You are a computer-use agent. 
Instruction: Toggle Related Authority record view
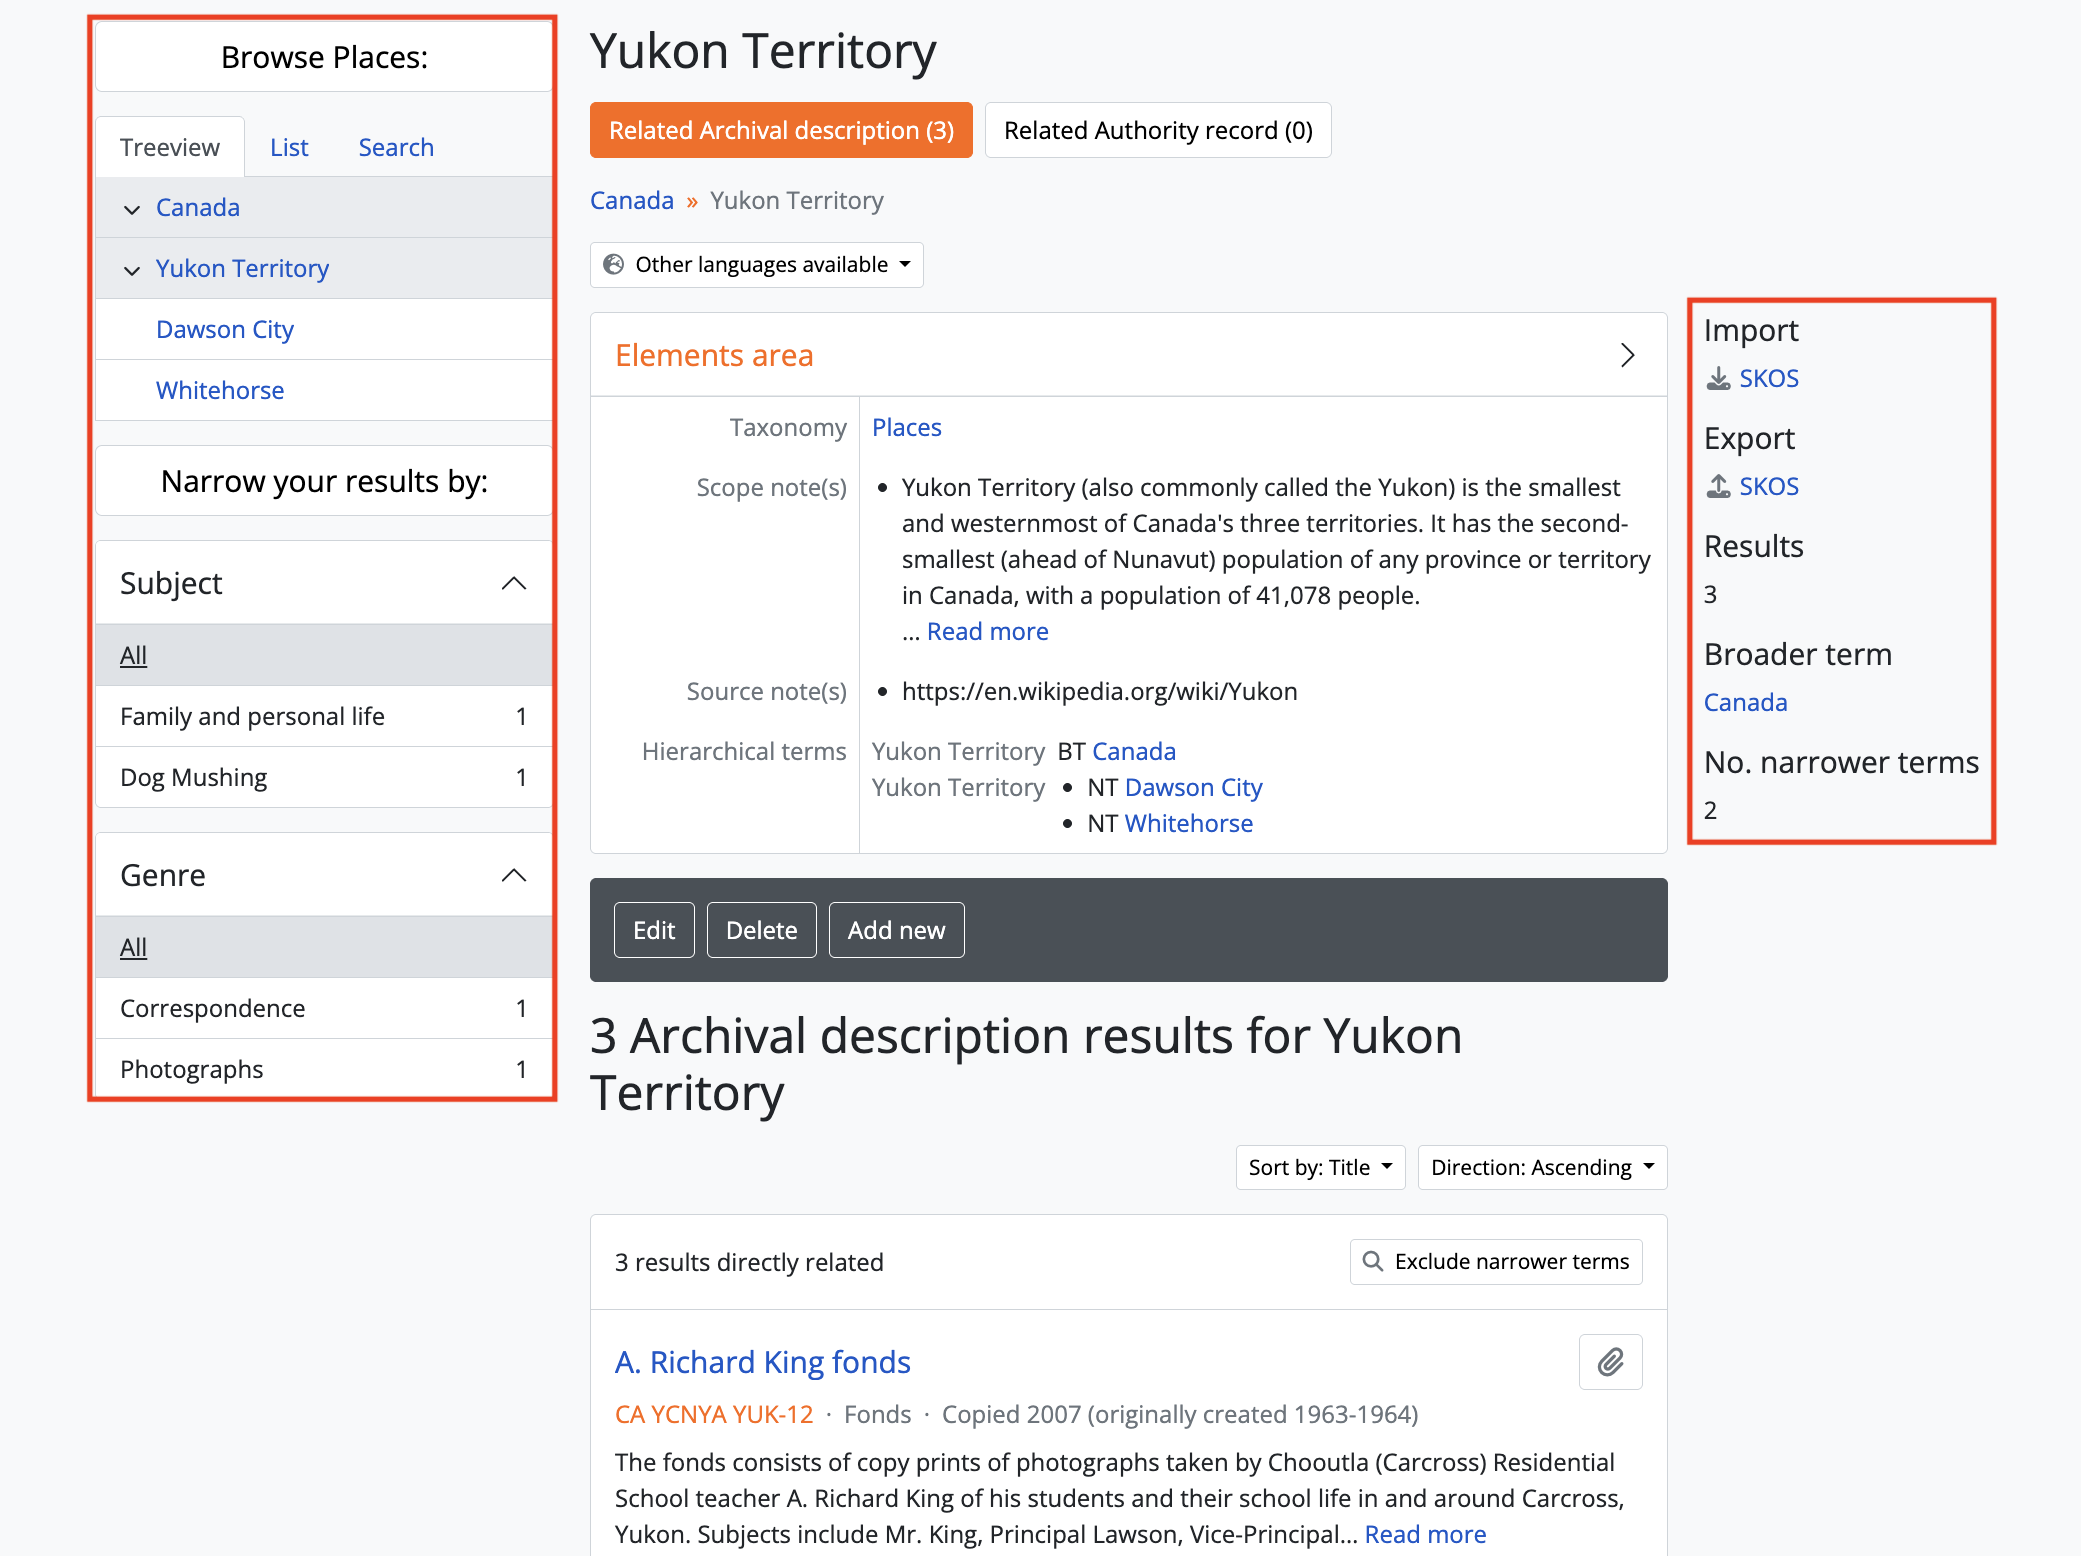pos(1157,130)
